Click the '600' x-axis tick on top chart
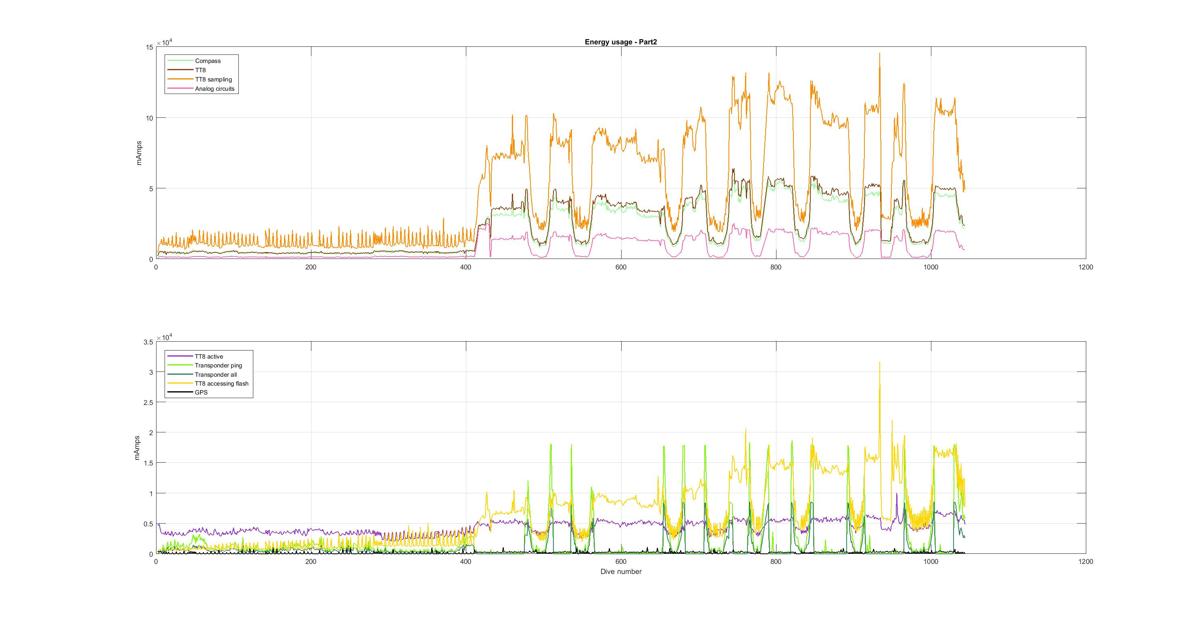1200x622 pixels. pyautogui.click(x=621, y=267)
